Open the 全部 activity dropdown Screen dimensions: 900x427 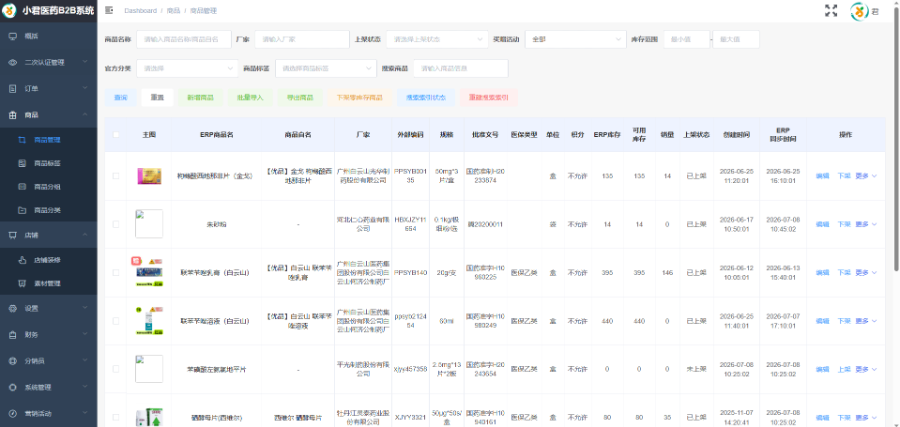tap(576, 39)
